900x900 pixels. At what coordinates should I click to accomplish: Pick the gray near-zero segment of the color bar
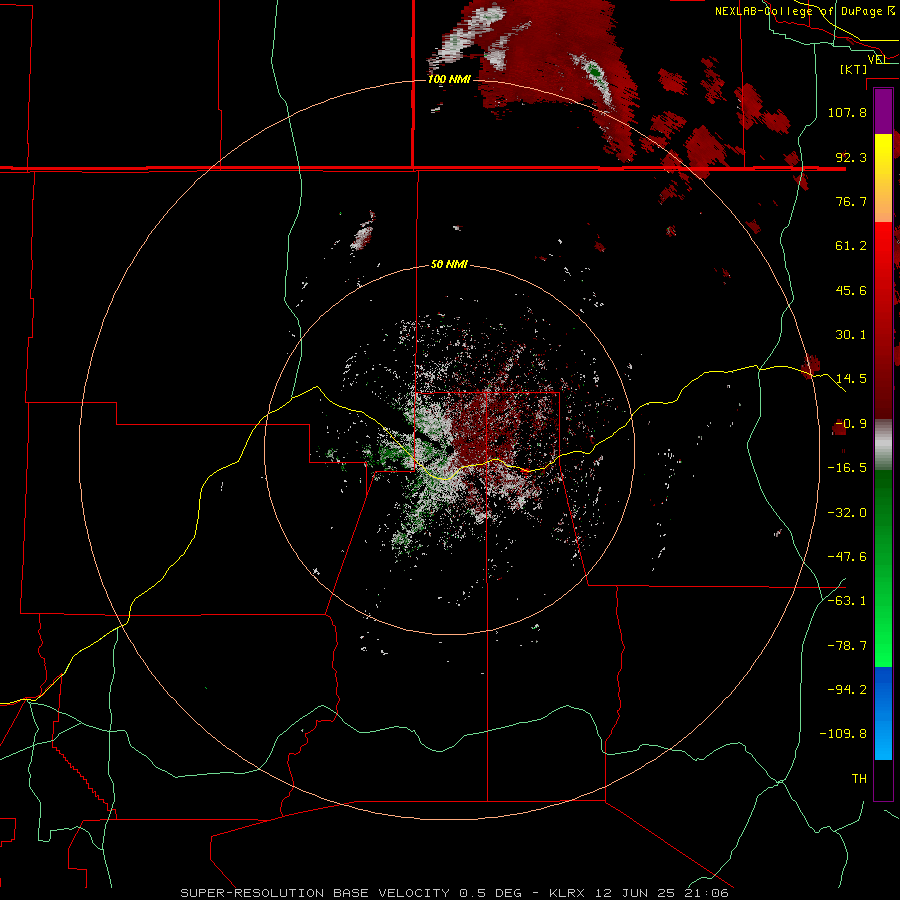883,444
